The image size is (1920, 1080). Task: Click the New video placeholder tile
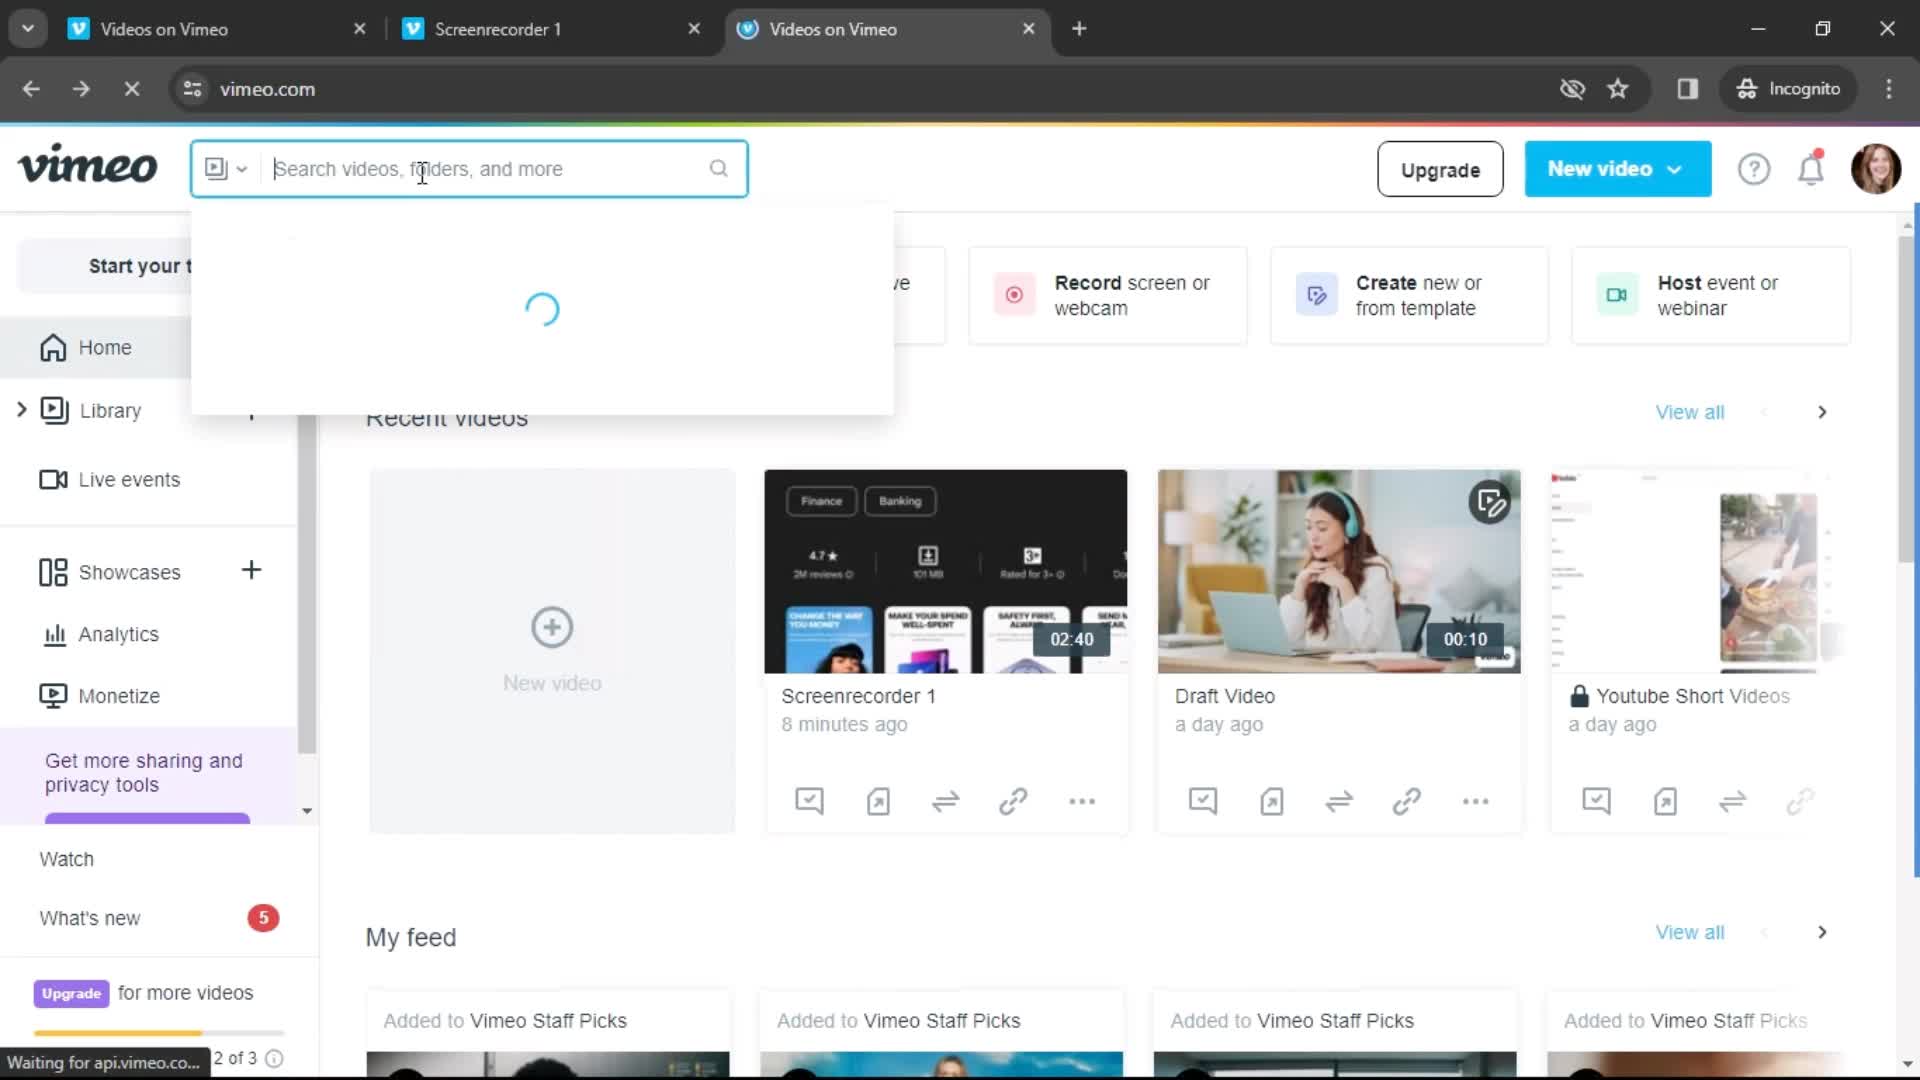tap(552, 651)
